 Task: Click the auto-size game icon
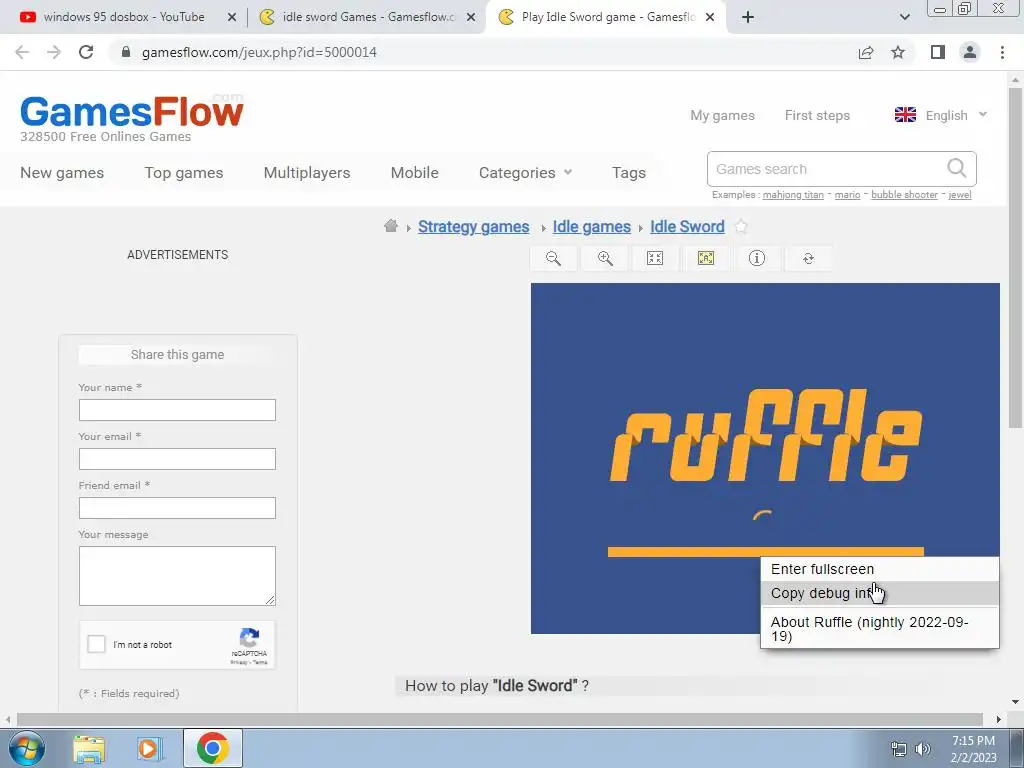tap(705, 259)
